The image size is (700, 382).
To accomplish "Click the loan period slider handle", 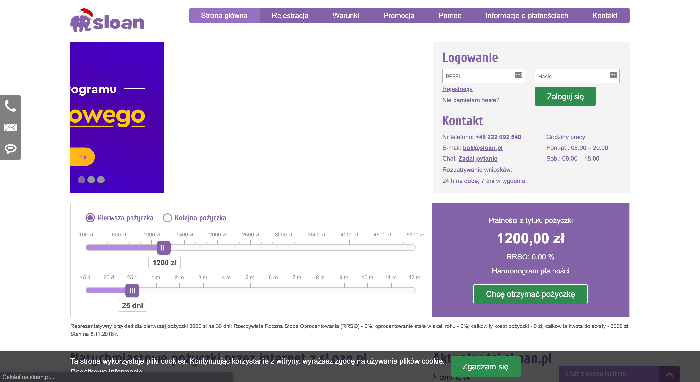I will click(132, 291).
